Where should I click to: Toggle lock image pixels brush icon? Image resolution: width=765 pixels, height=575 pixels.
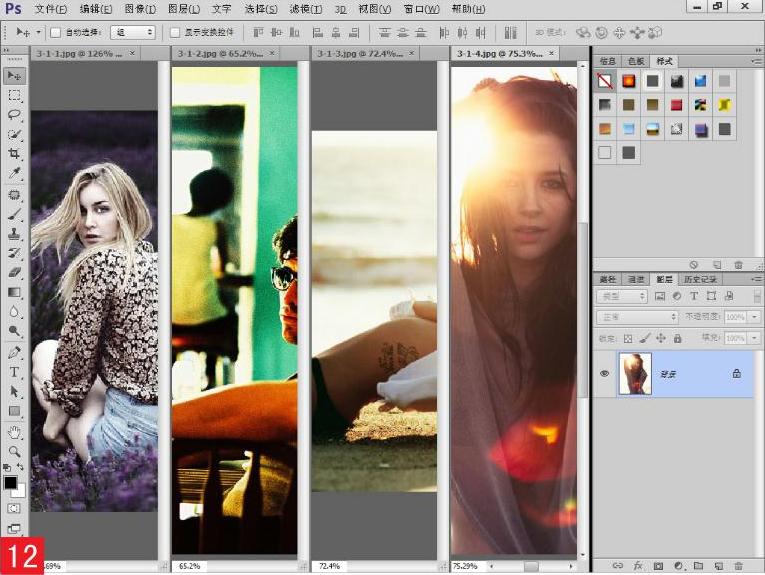click(x=644, y=338)
